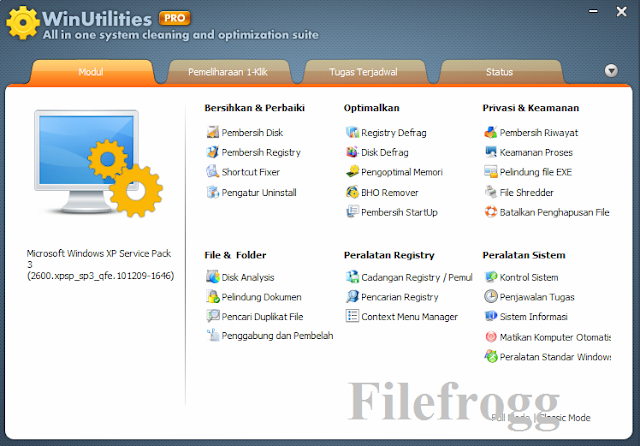Image resolution: width=640 pixels, height=446 pixels.
Task: Click the Kontrol Sistem icon
Action: tap(491, 277)
